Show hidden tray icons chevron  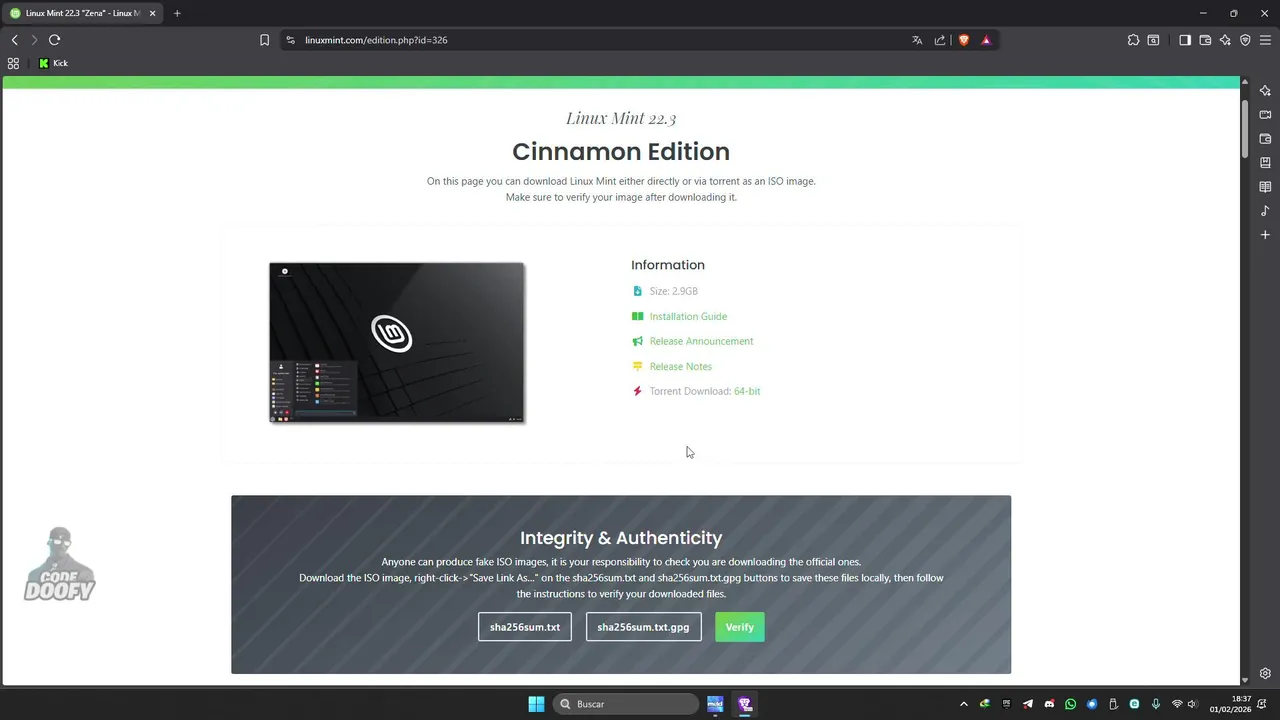(x=964, y=704)
